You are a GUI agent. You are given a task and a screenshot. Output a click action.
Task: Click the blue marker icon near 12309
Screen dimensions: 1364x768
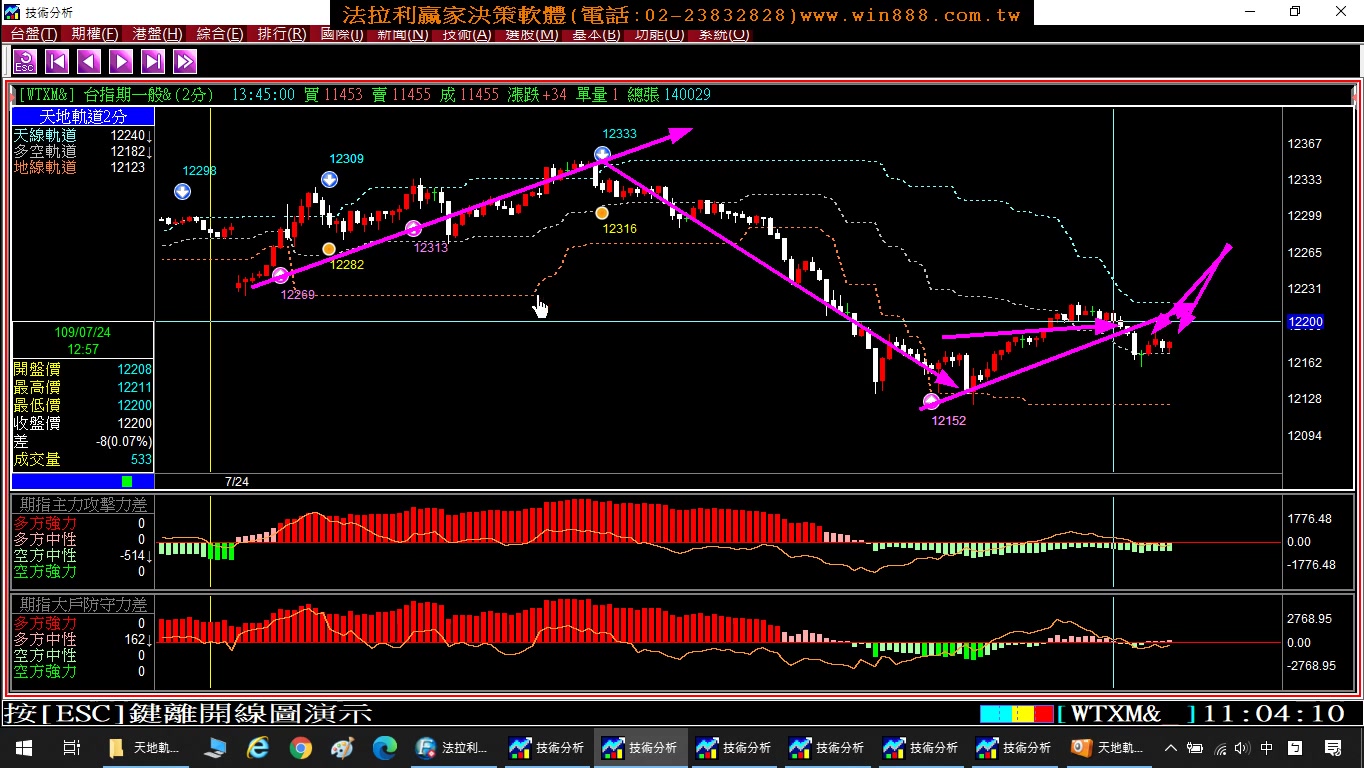329,180
